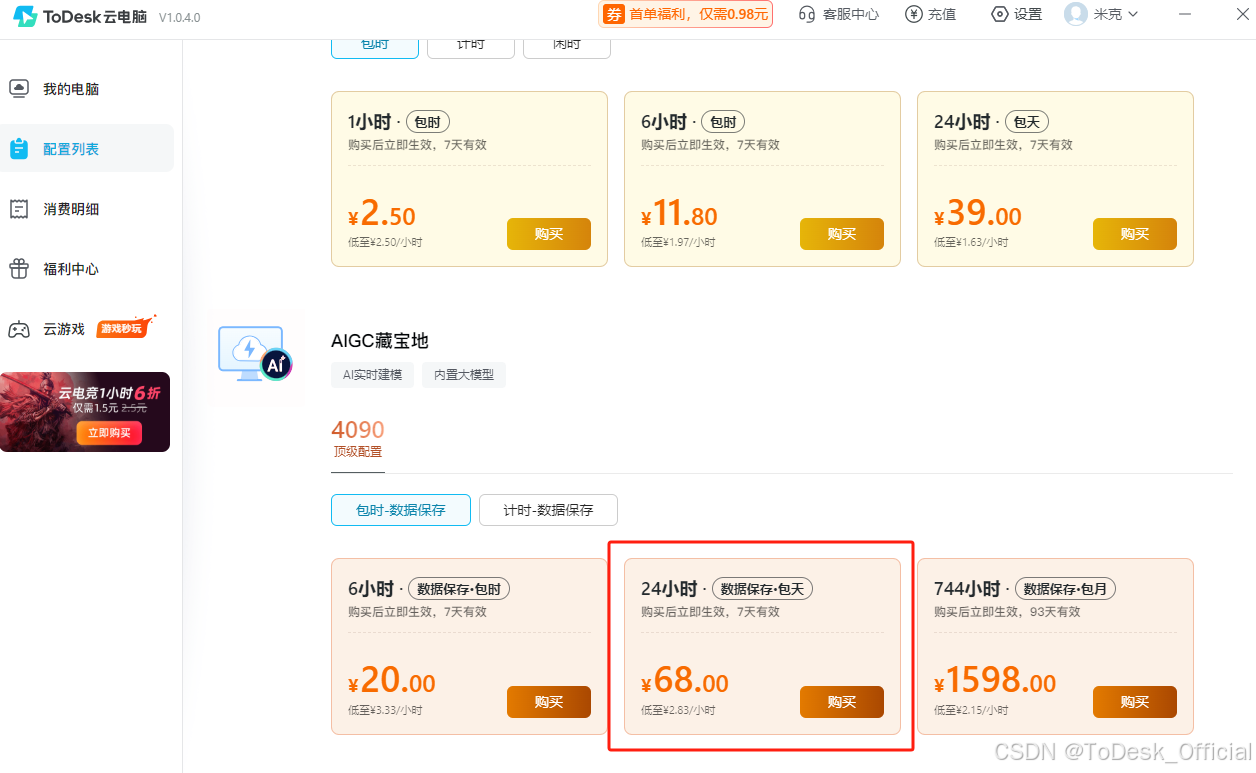1256x773 pixels.
Task: Click the 我的电脑 cloud monitor icon
Action: 19,89
